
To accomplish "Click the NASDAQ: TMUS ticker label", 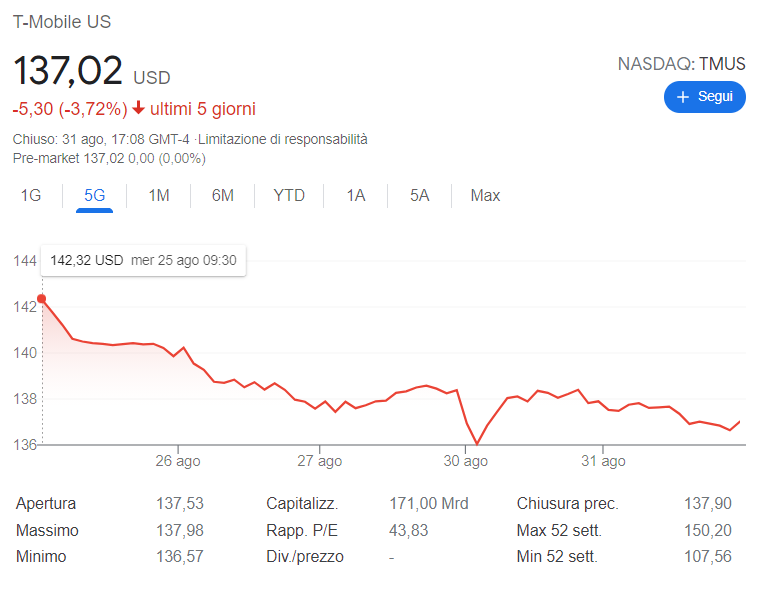I will point(681,64).
